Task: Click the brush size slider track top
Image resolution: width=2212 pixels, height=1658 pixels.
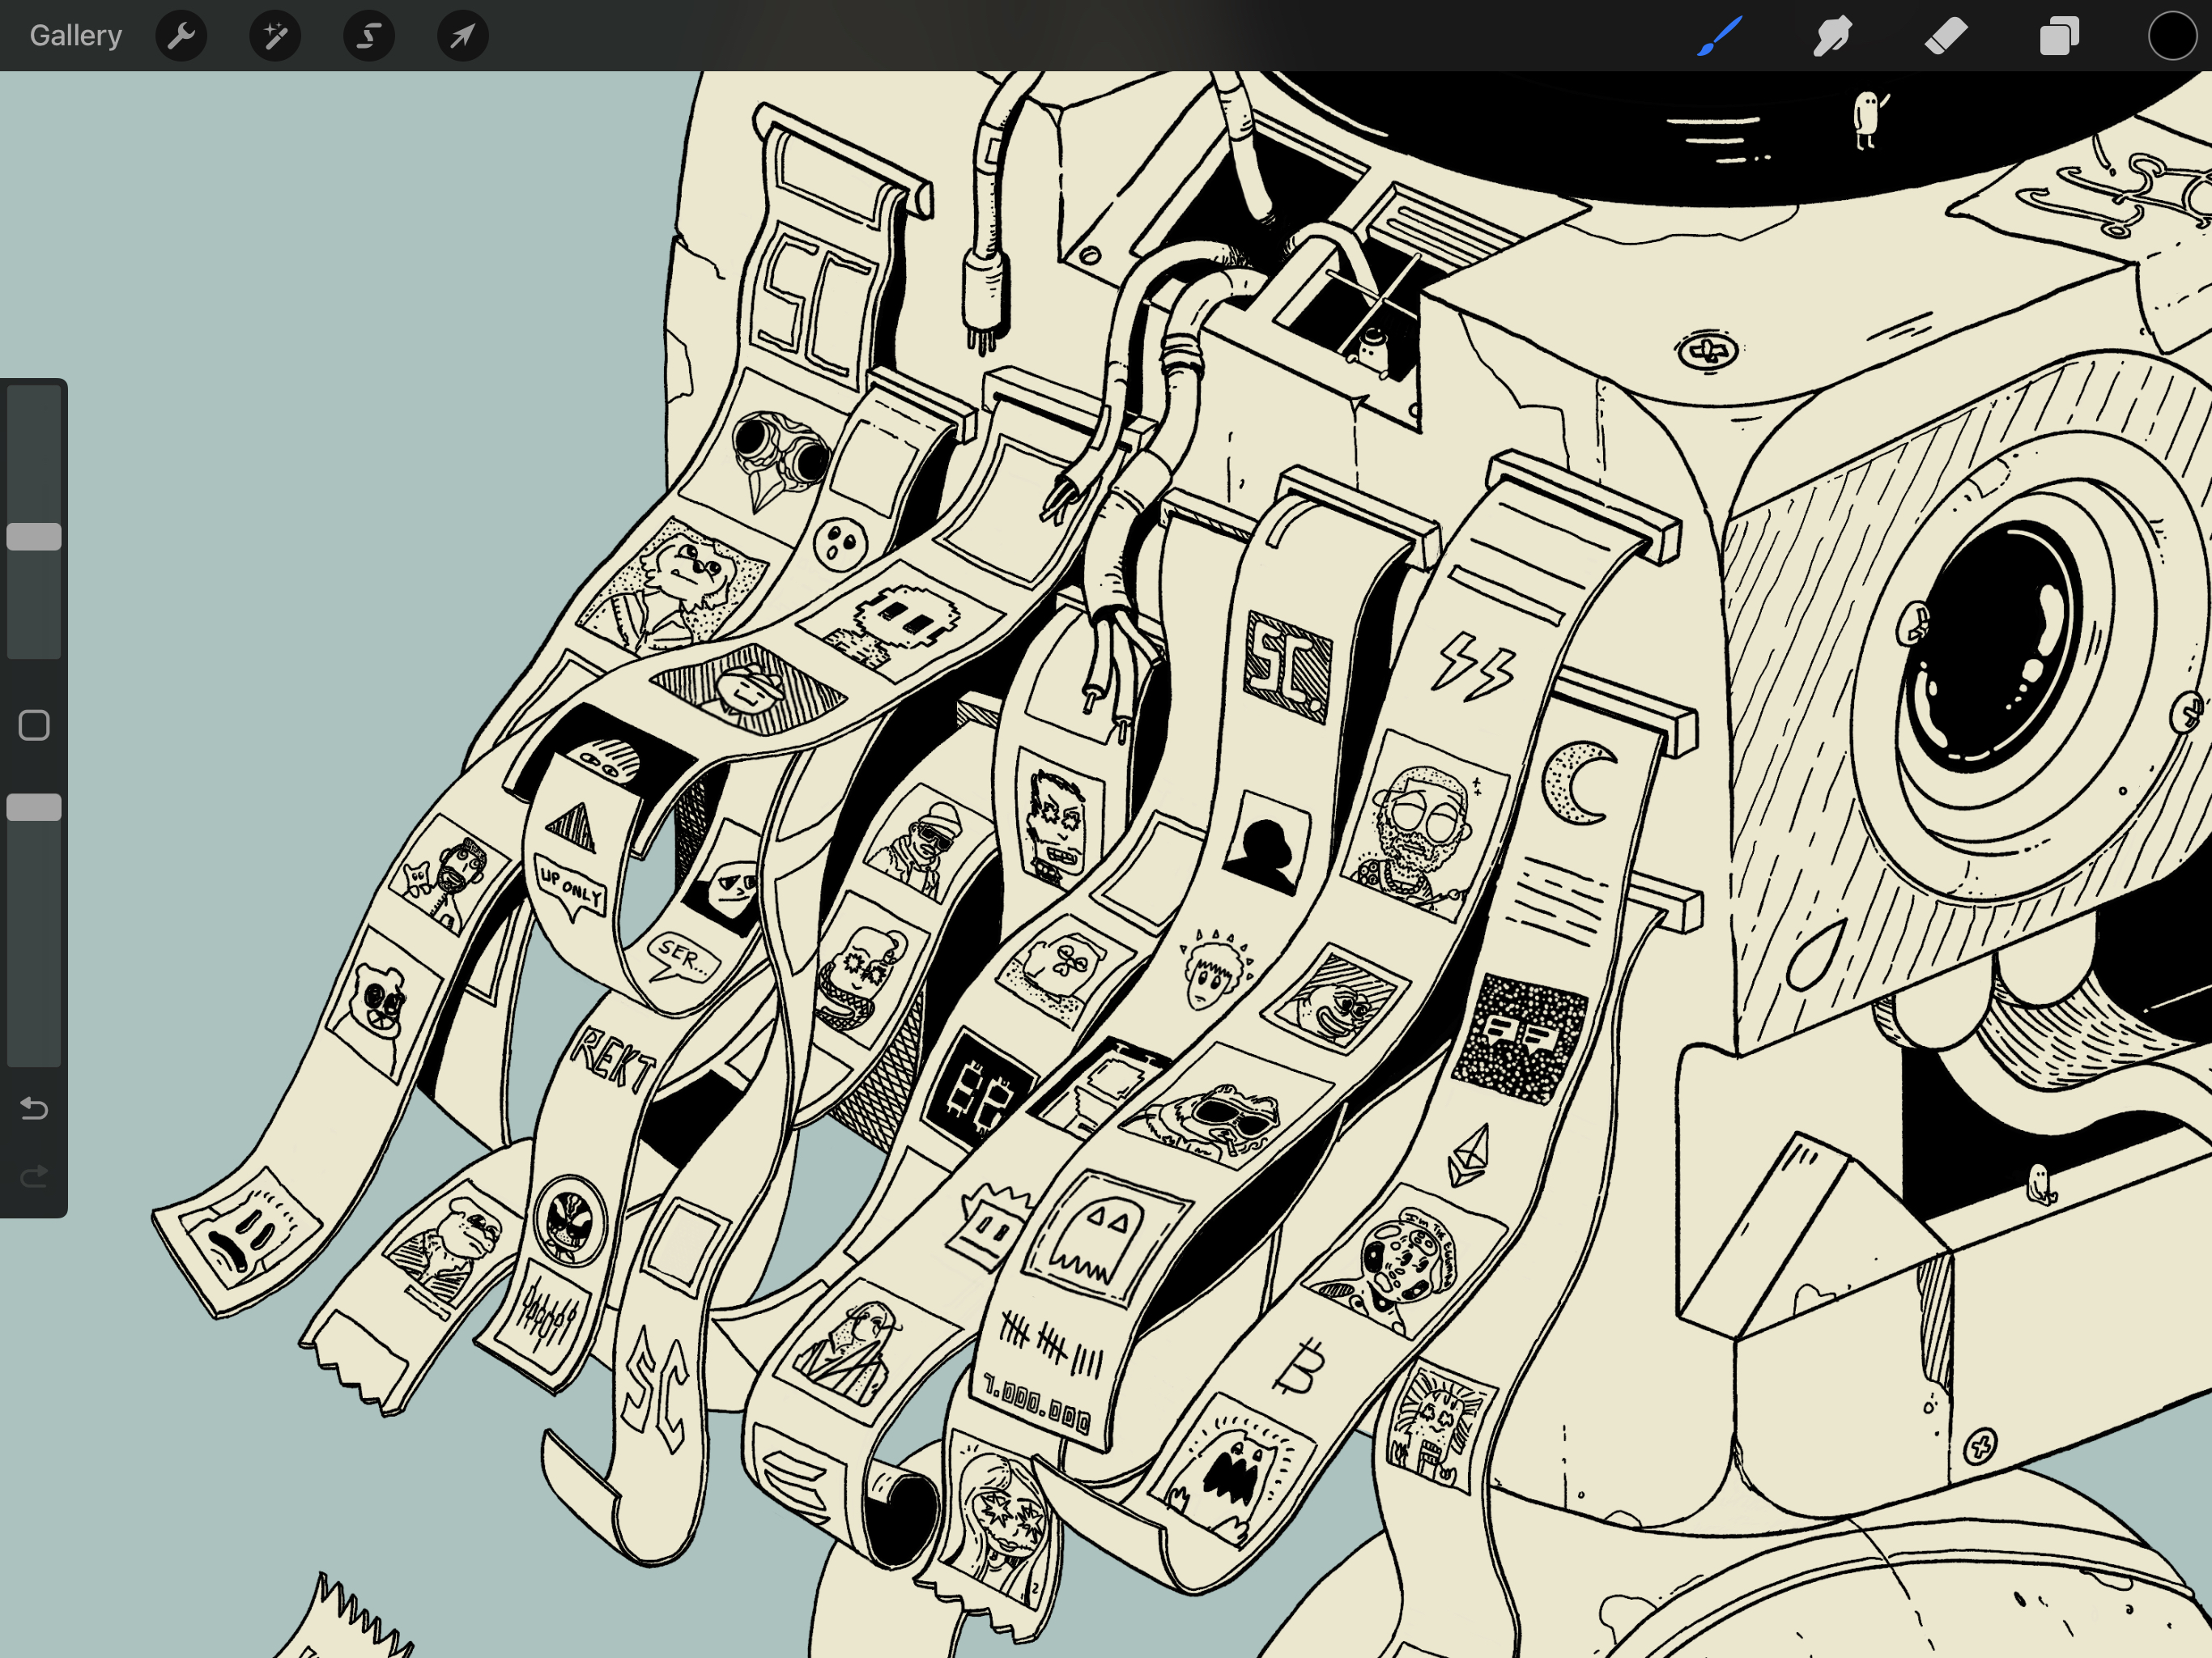Action: (34, 400)
